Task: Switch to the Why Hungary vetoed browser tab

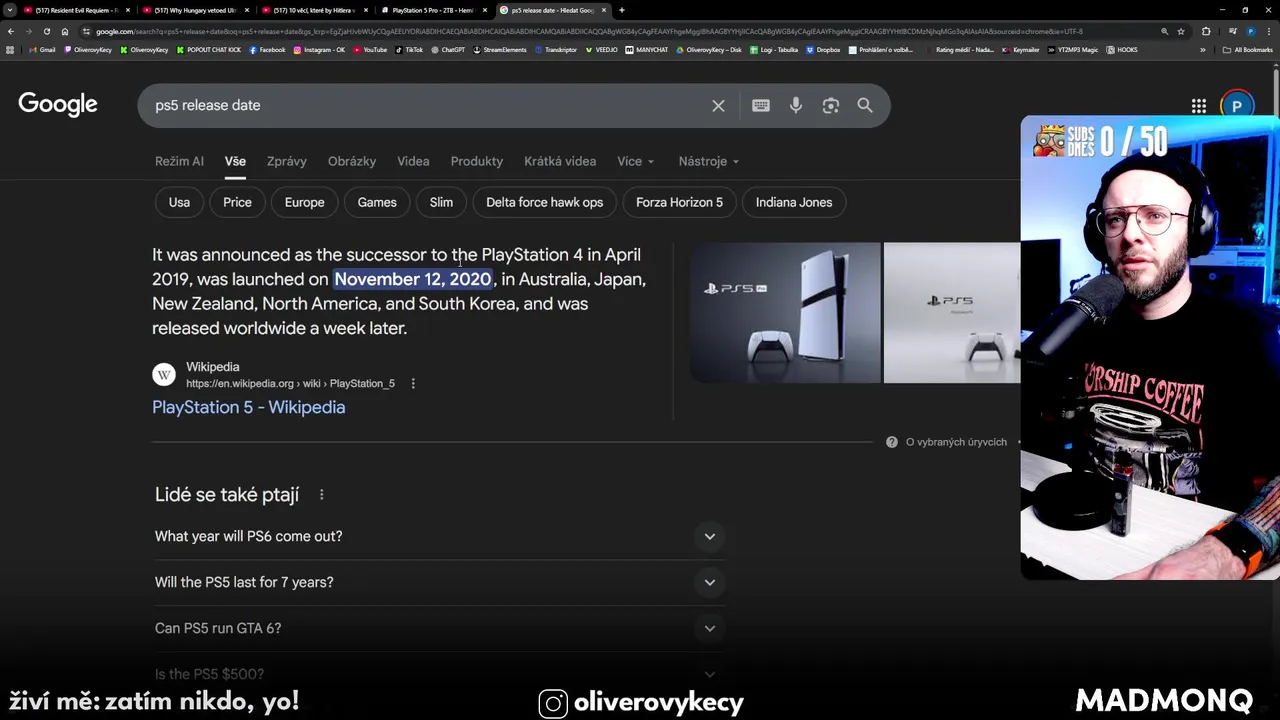Action: point(195,10)
